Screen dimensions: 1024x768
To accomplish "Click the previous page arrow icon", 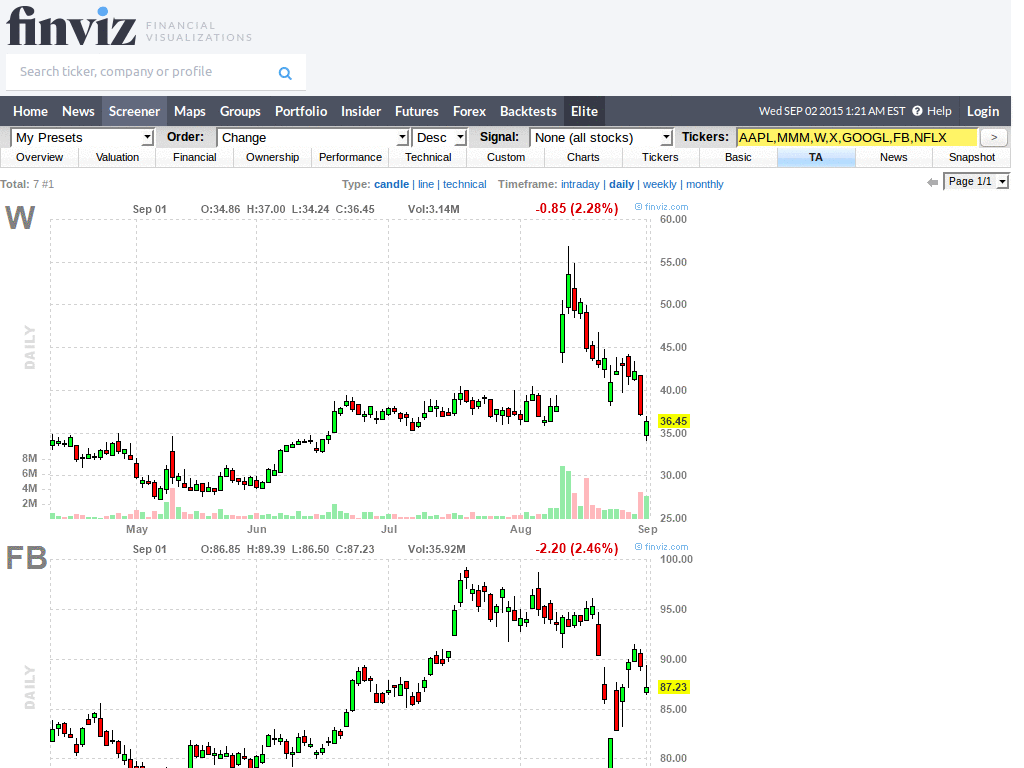I will [933, 181].
